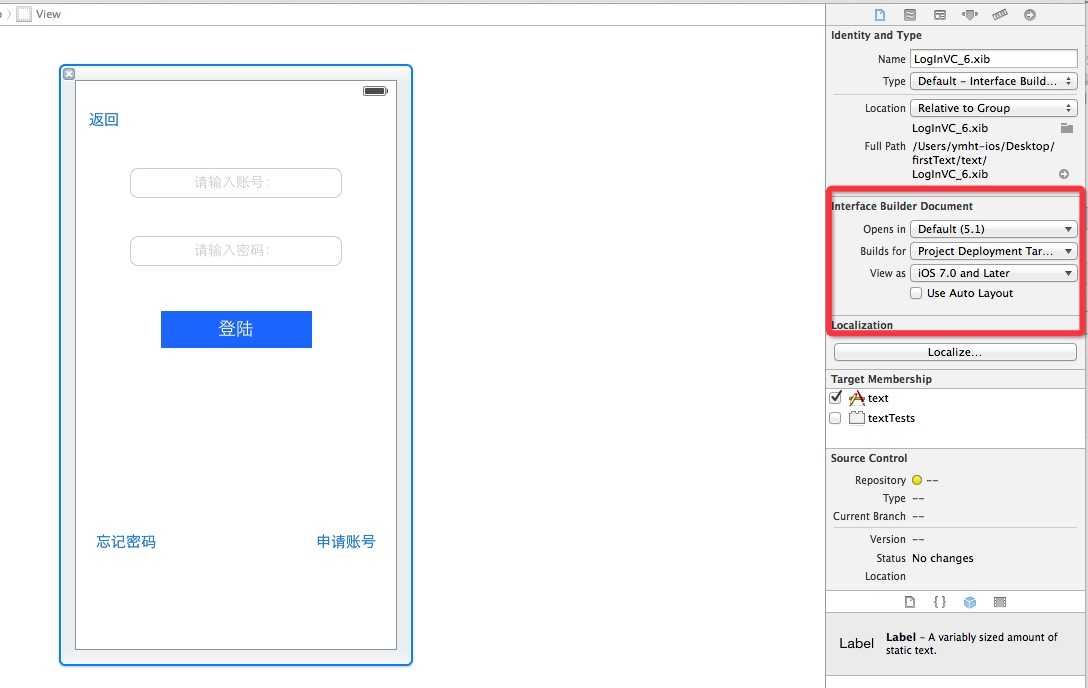Click the battery icon in canvas status bar
This screenshot has height=688, width=1088.
click(375, 91)
